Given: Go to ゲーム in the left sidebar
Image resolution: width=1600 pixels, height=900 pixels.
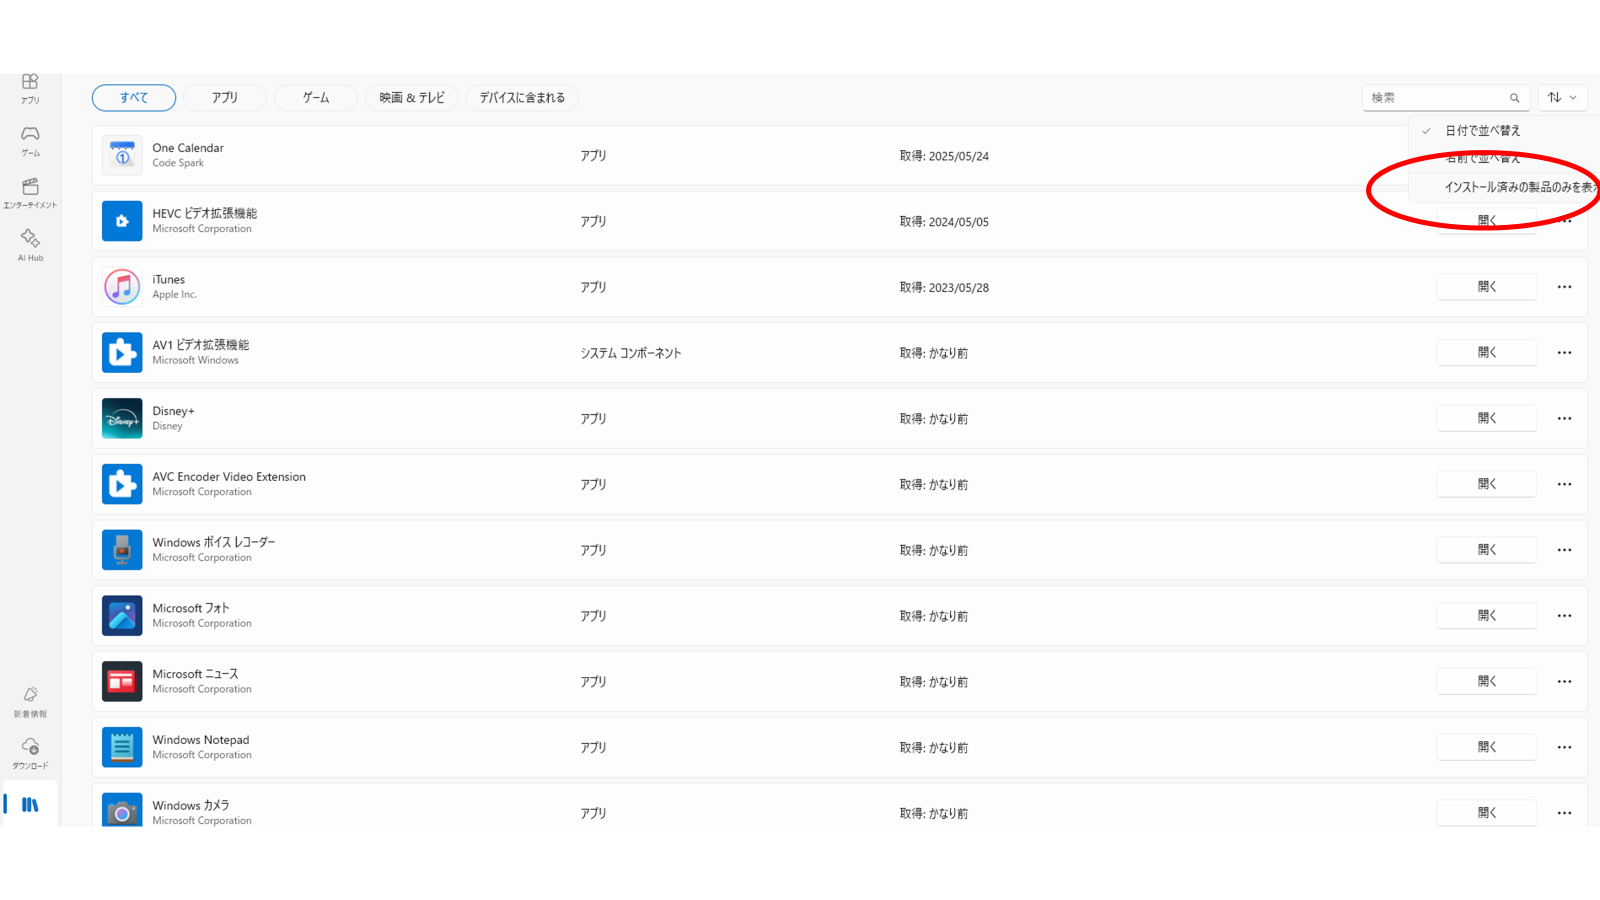Looking at the screenshot, I should 30,140.
